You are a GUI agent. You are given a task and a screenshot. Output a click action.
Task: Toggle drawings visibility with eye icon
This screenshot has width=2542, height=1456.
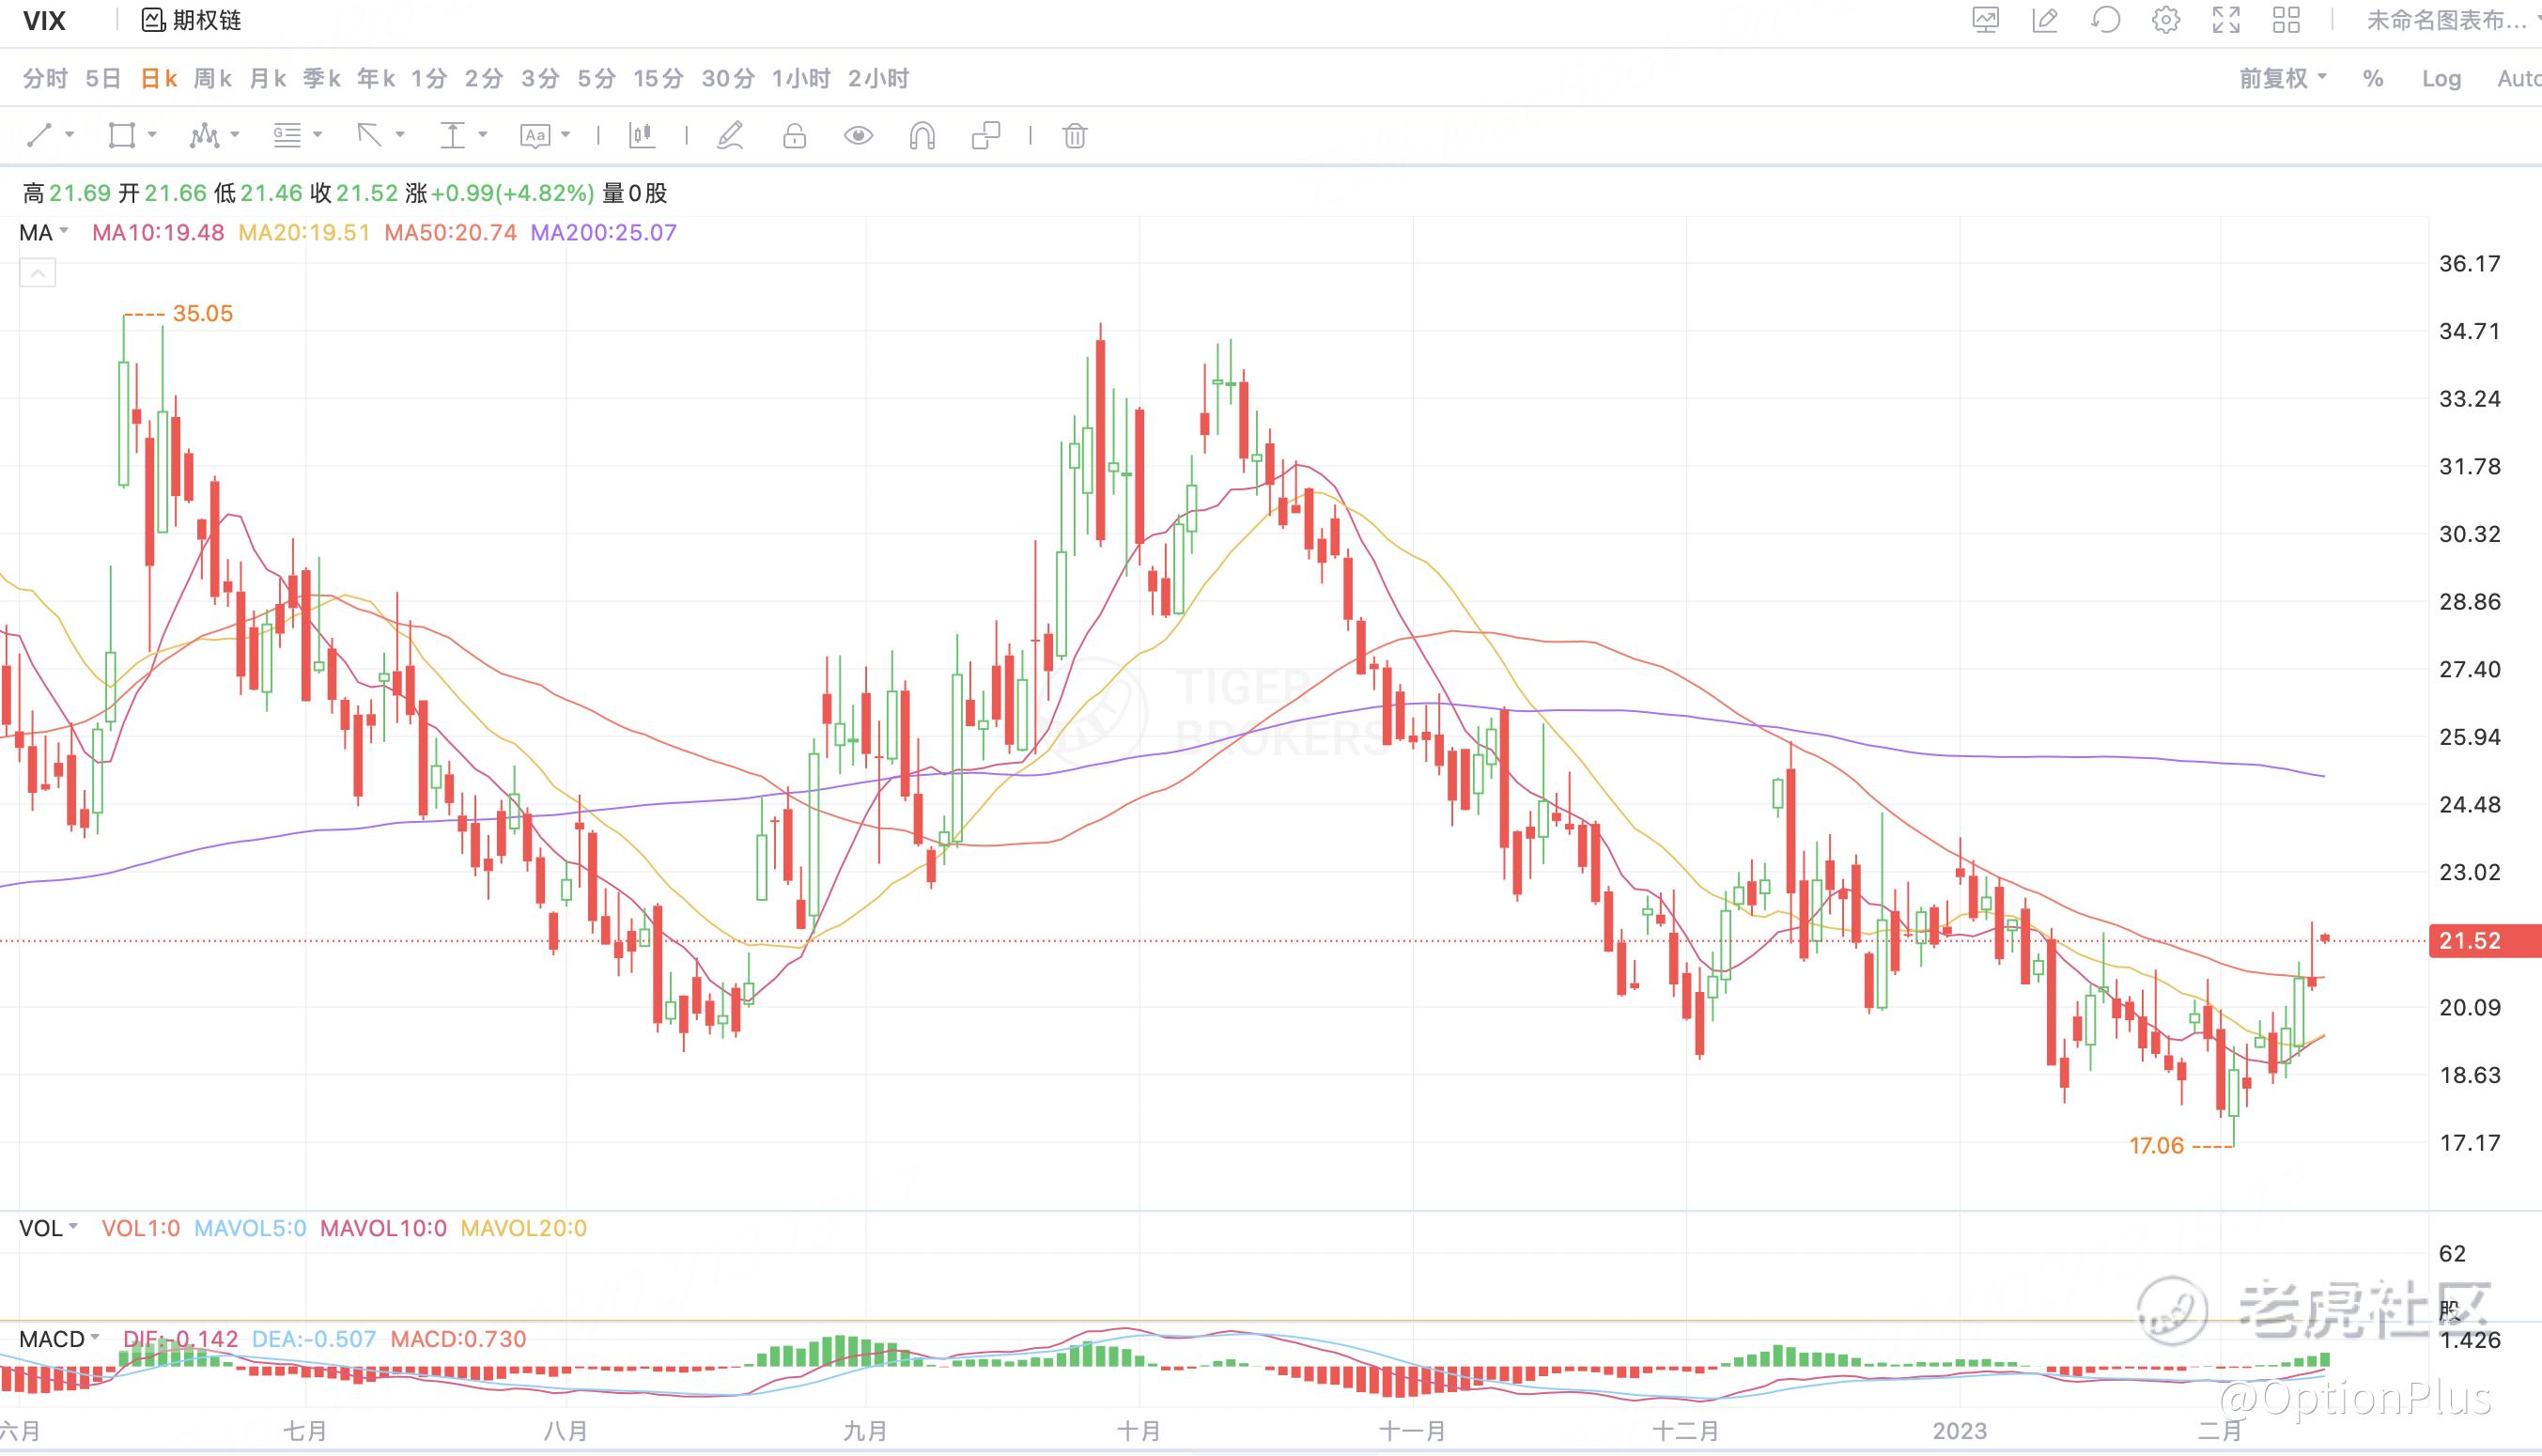[858, 135]
